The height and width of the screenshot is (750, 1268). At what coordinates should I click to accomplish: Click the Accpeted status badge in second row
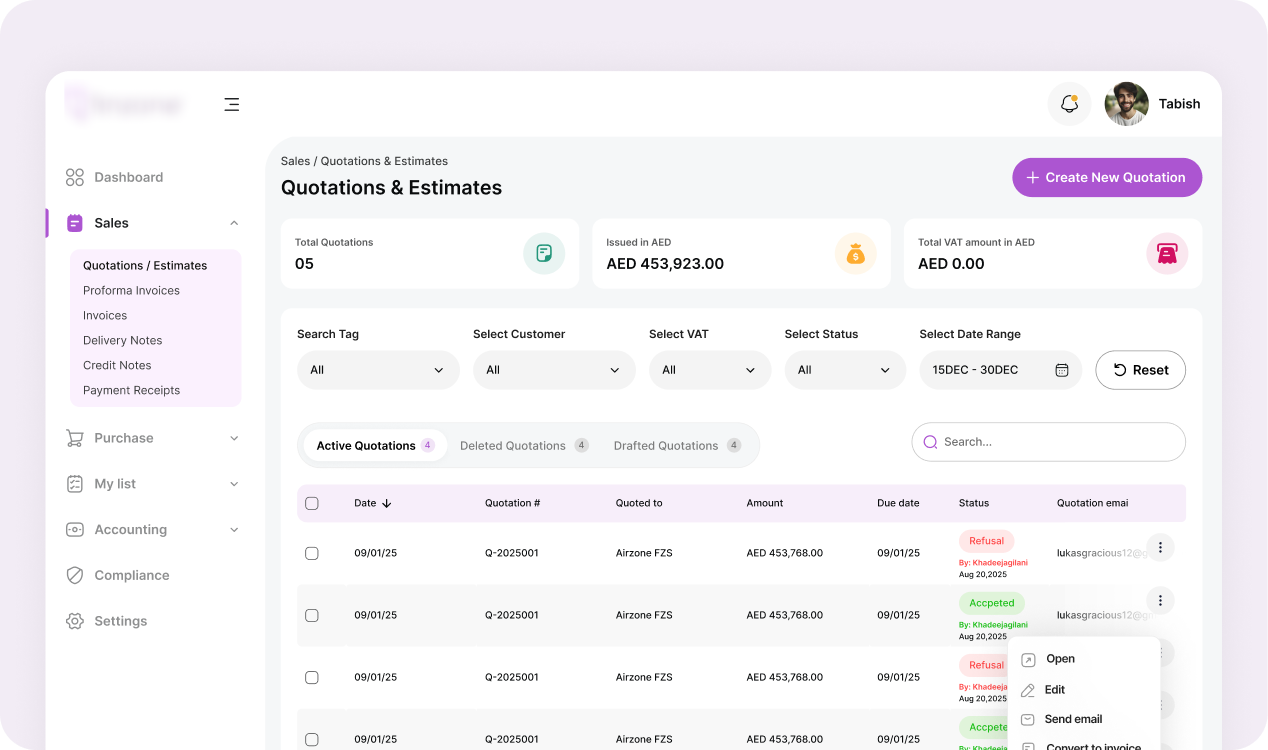(992, 603)
